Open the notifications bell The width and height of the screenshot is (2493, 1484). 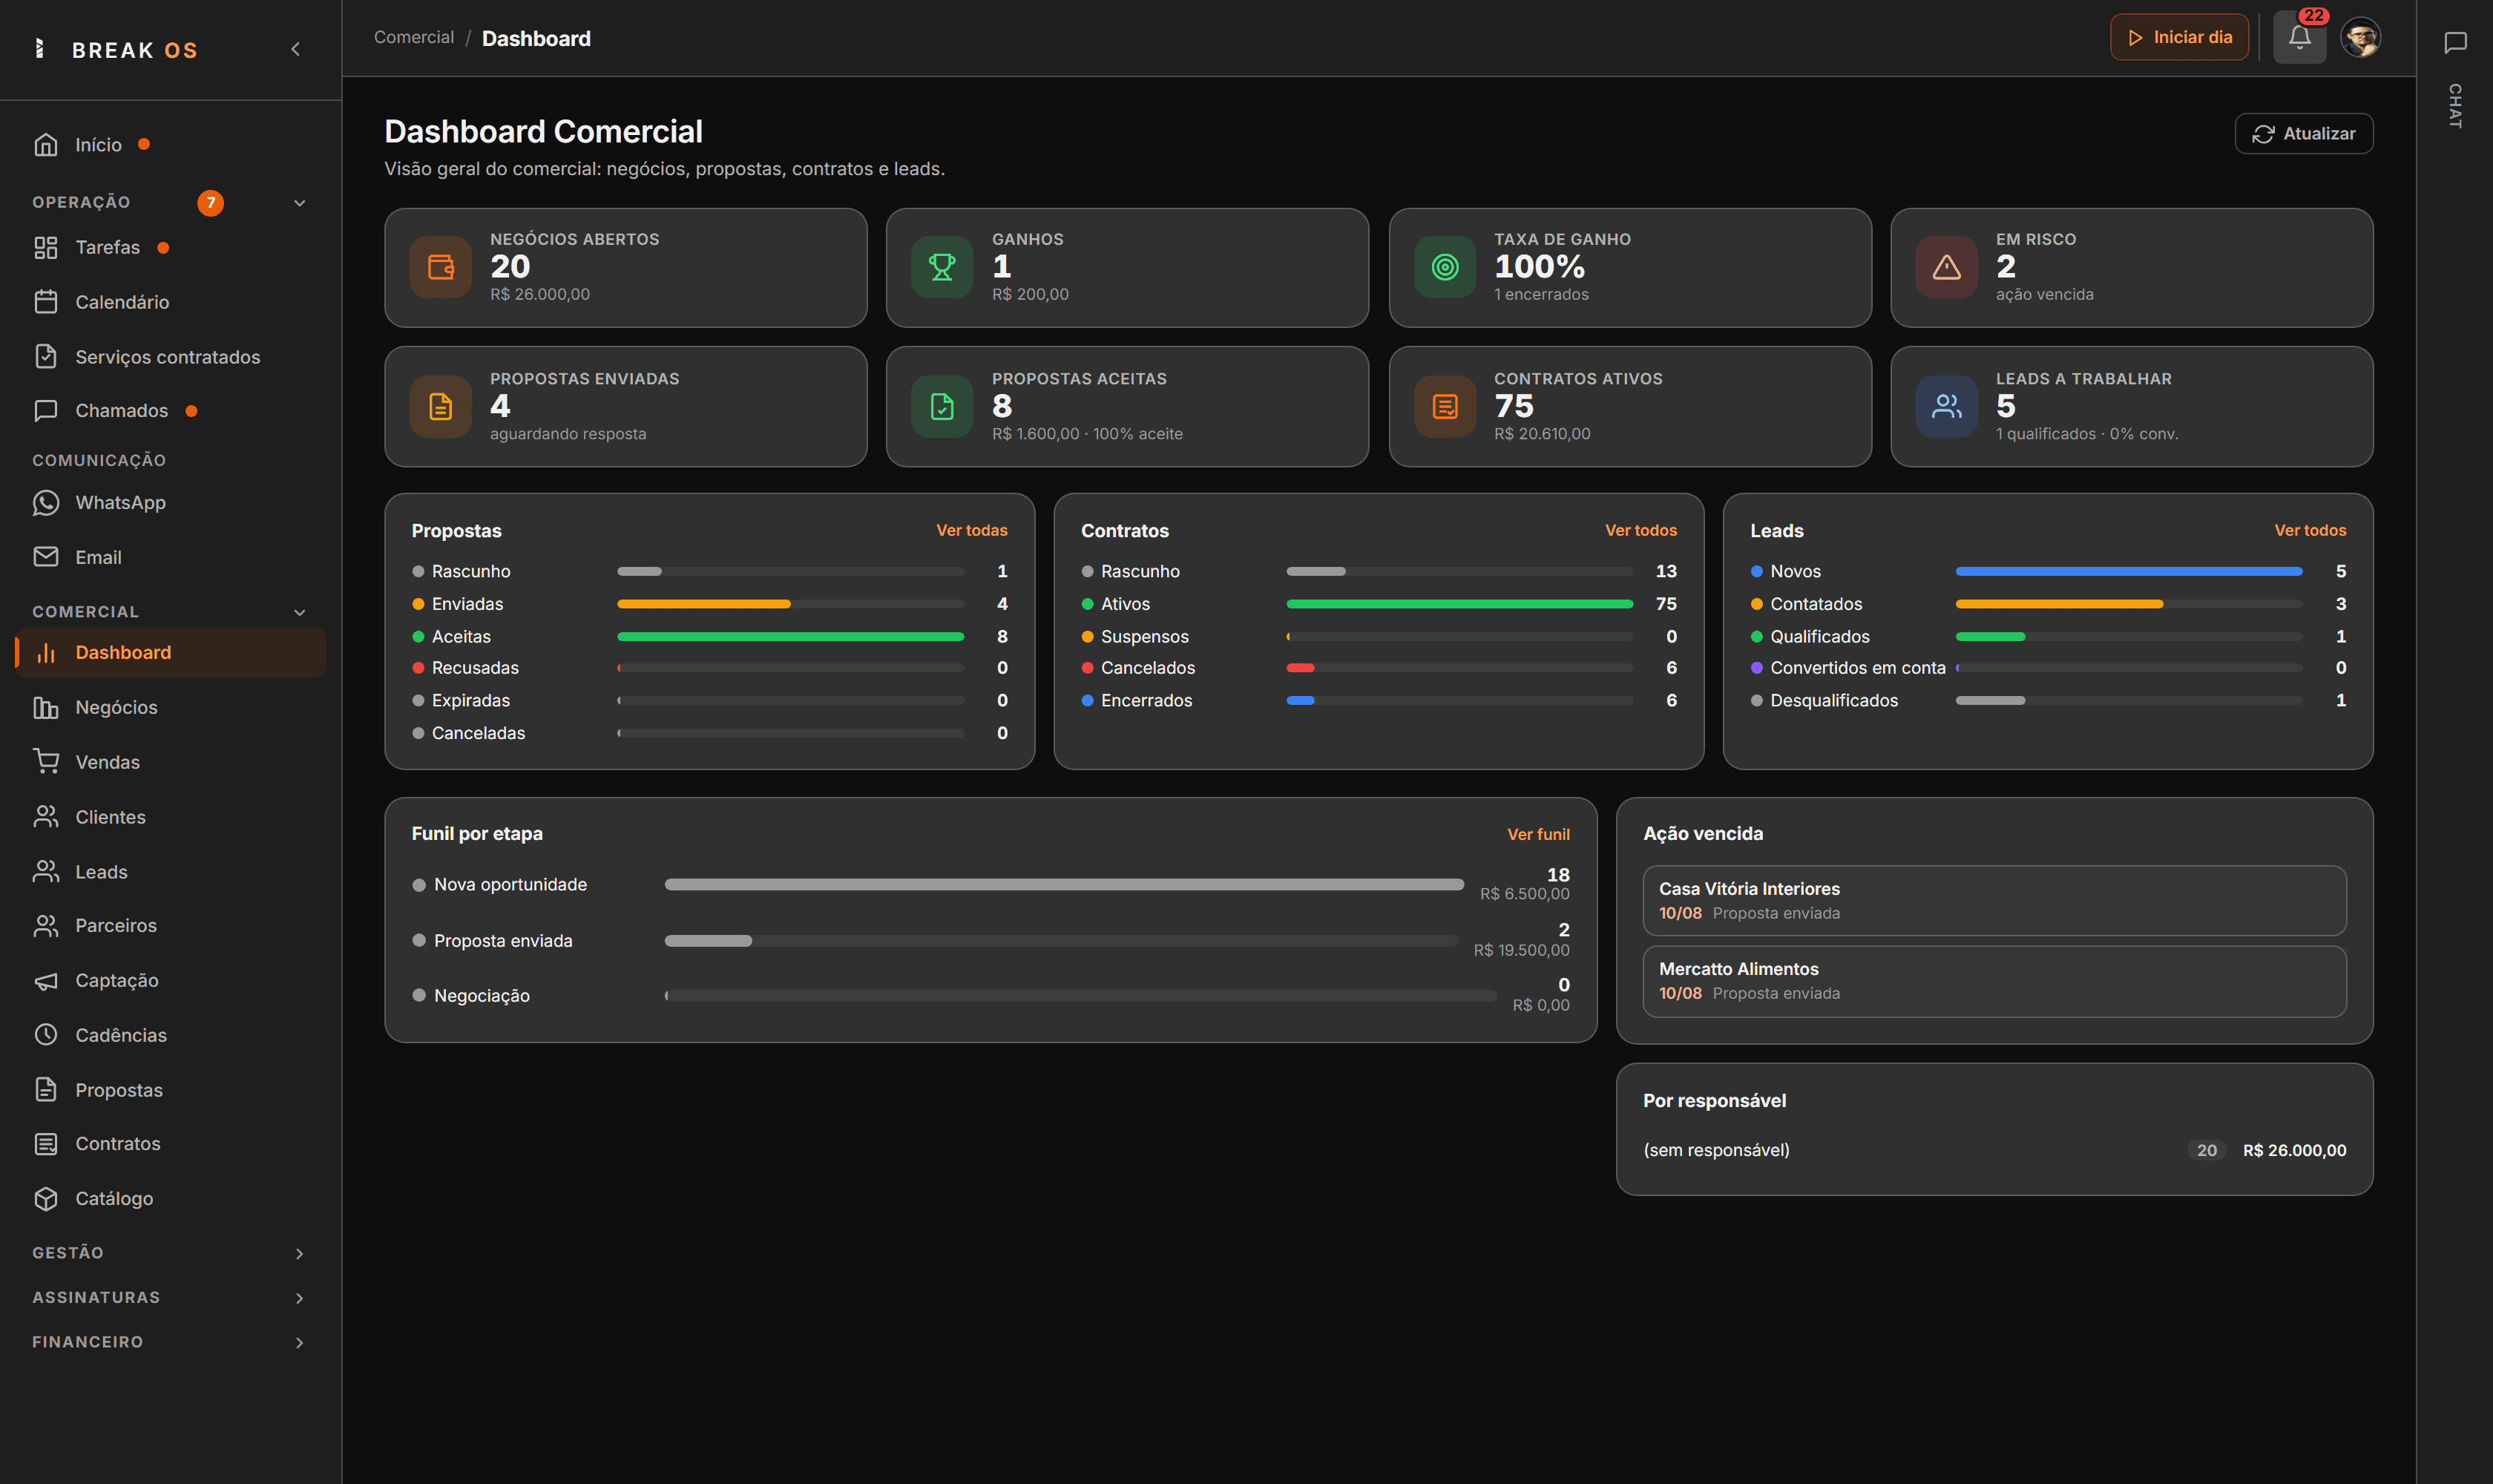click(2299, 38)
